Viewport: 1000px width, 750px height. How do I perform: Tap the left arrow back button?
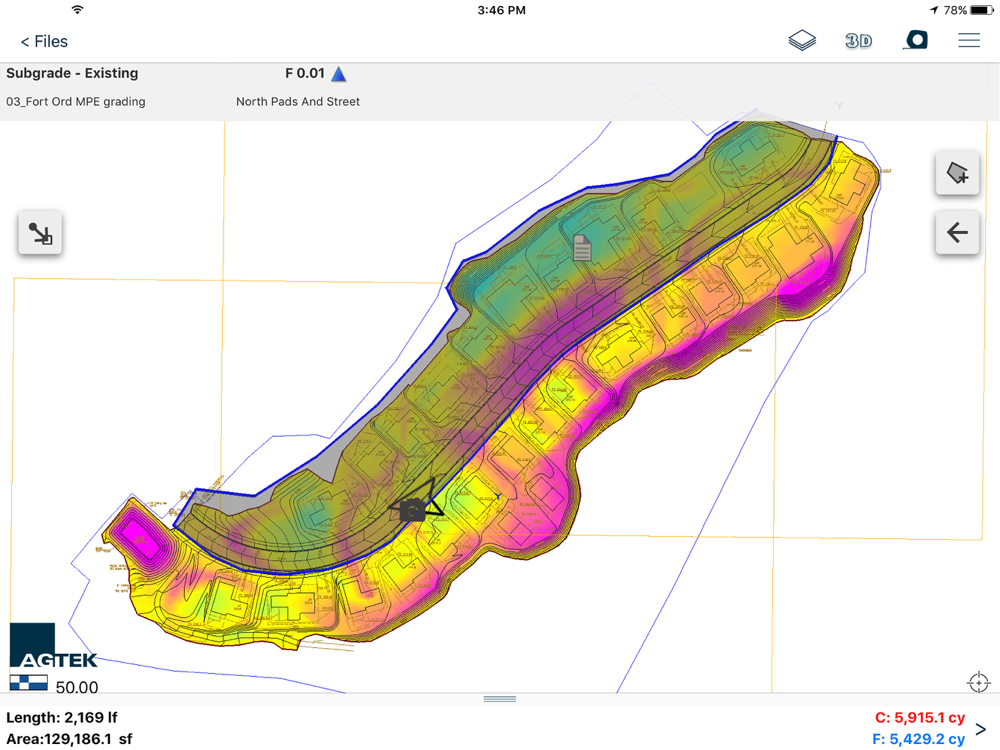(957, 233)
